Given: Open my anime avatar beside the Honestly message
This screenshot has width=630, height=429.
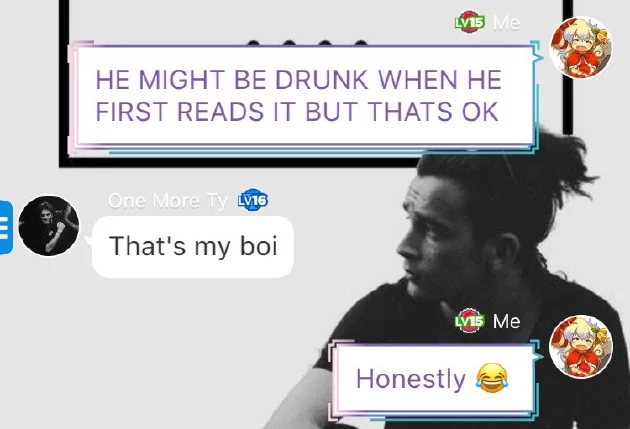Looking at the screenshot, I should tap(581, 347).
